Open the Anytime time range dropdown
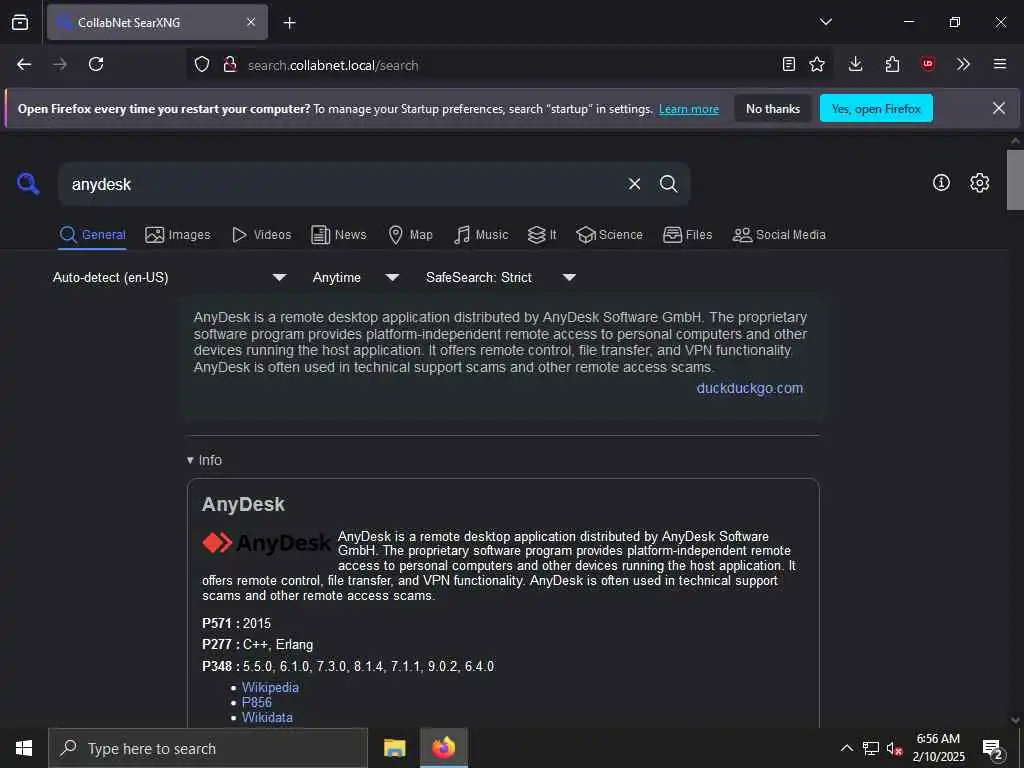This screenshot has height=768, width=1024. point(355,278)
